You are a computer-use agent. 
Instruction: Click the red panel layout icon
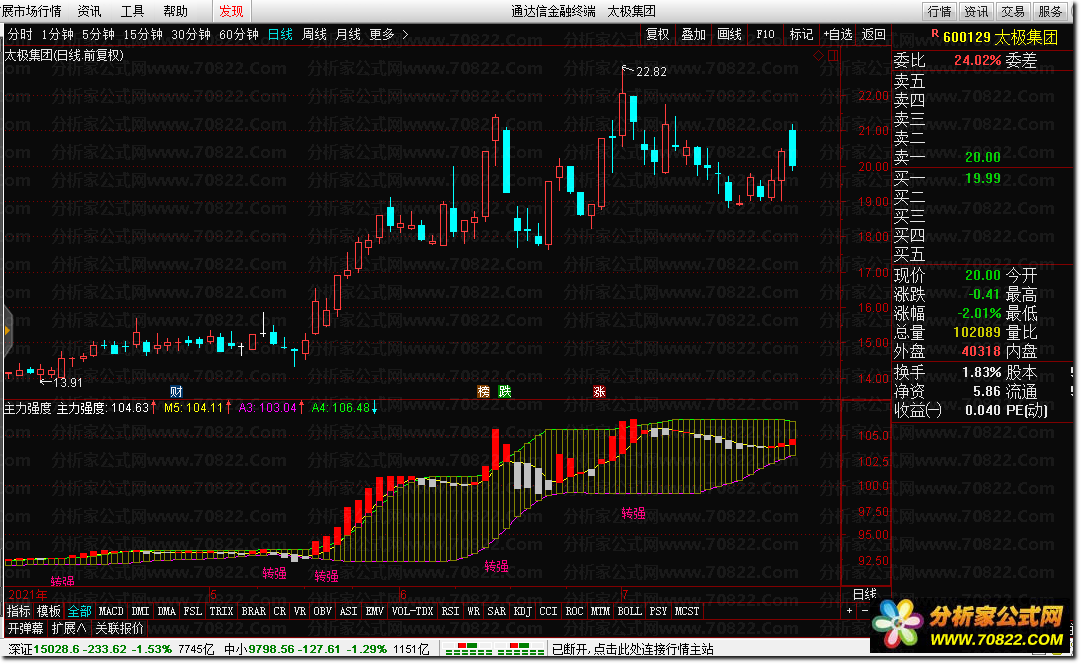click(833, 55)
